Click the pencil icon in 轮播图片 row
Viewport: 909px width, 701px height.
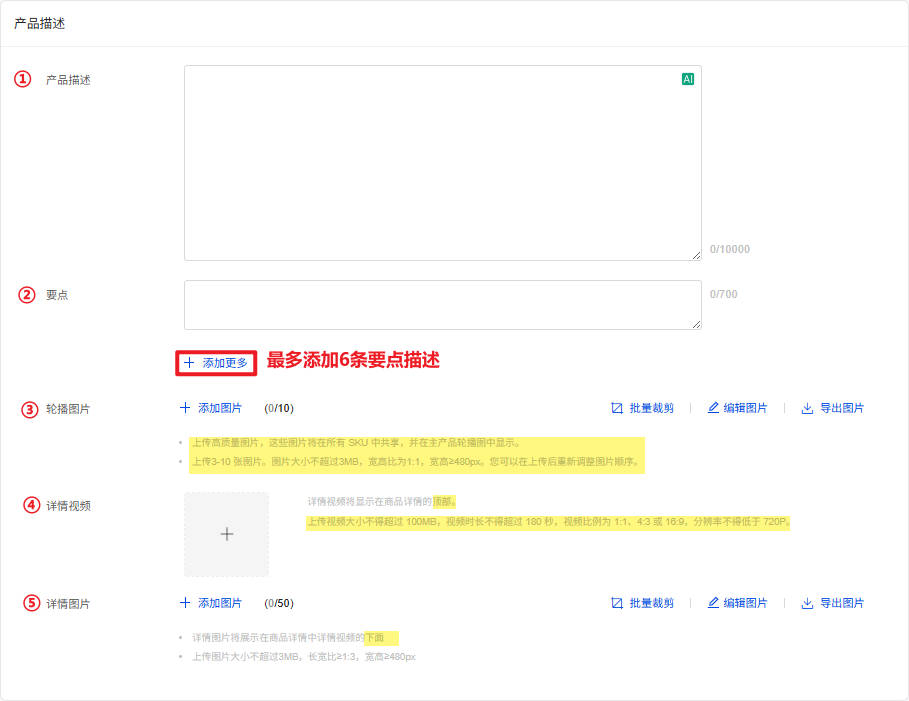713,408
